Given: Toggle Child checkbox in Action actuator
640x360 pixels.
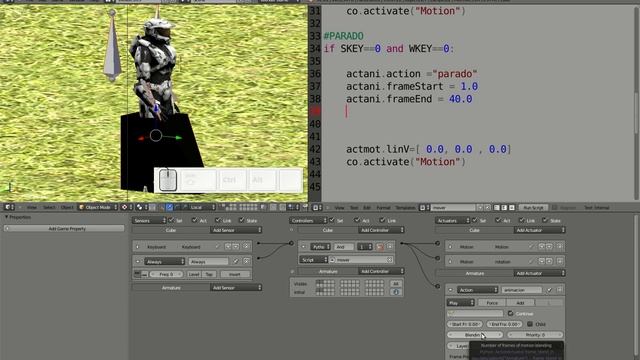Looking at the screenshot, I should 530,324.
